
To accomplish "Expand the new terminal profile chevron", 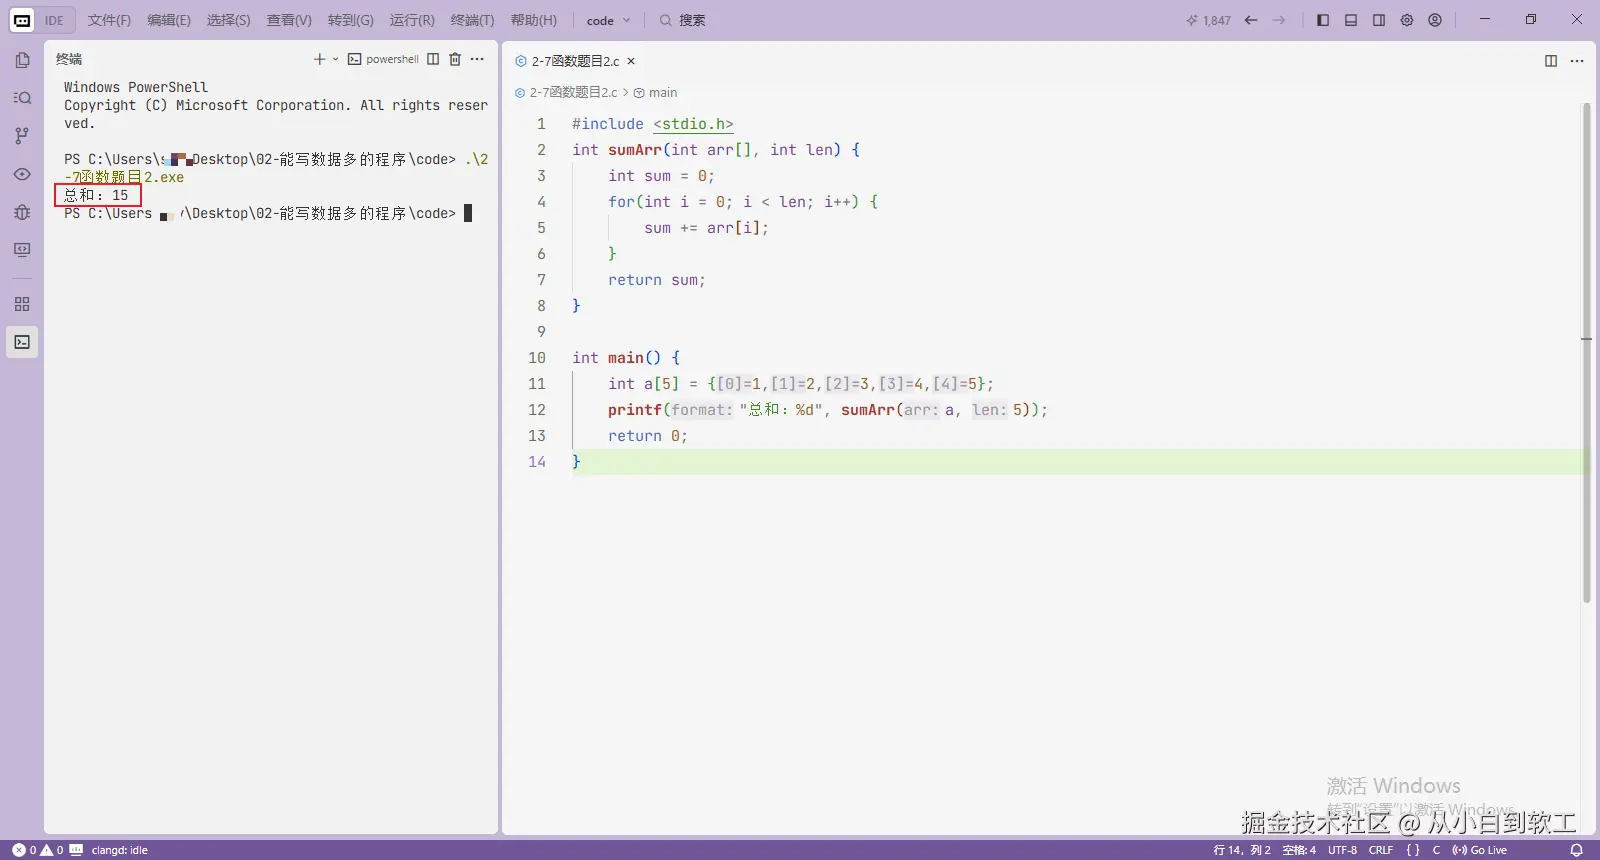I will pos(335,59).
